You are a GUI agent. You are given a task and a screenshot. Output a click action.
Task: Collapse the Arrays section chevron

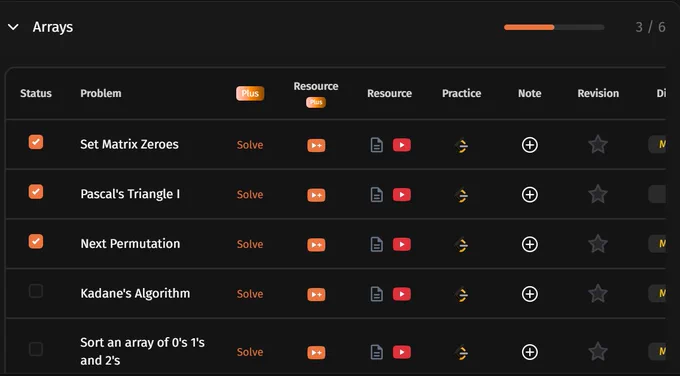pyautogui.click(x=13, y=27)
